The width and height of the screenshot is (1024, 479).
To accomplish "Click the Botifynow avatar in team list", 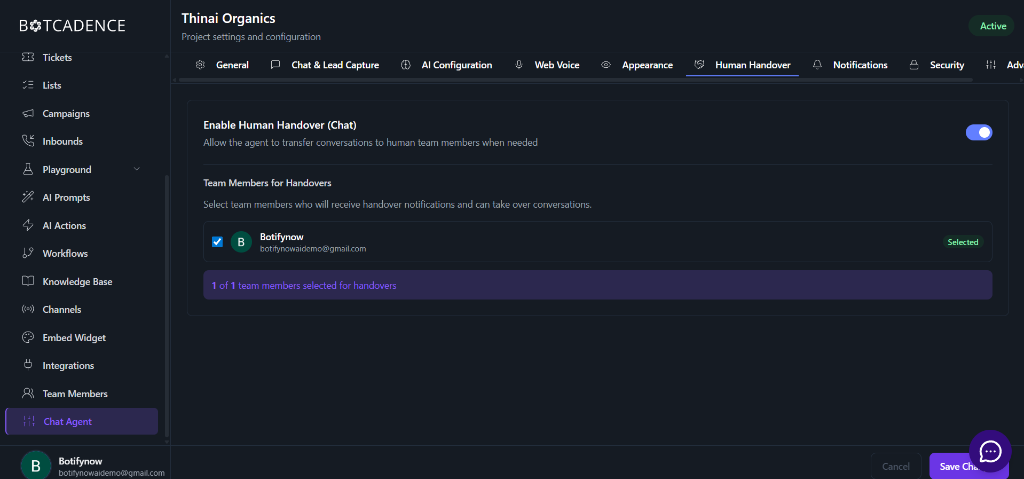I will tap(242, 242).
